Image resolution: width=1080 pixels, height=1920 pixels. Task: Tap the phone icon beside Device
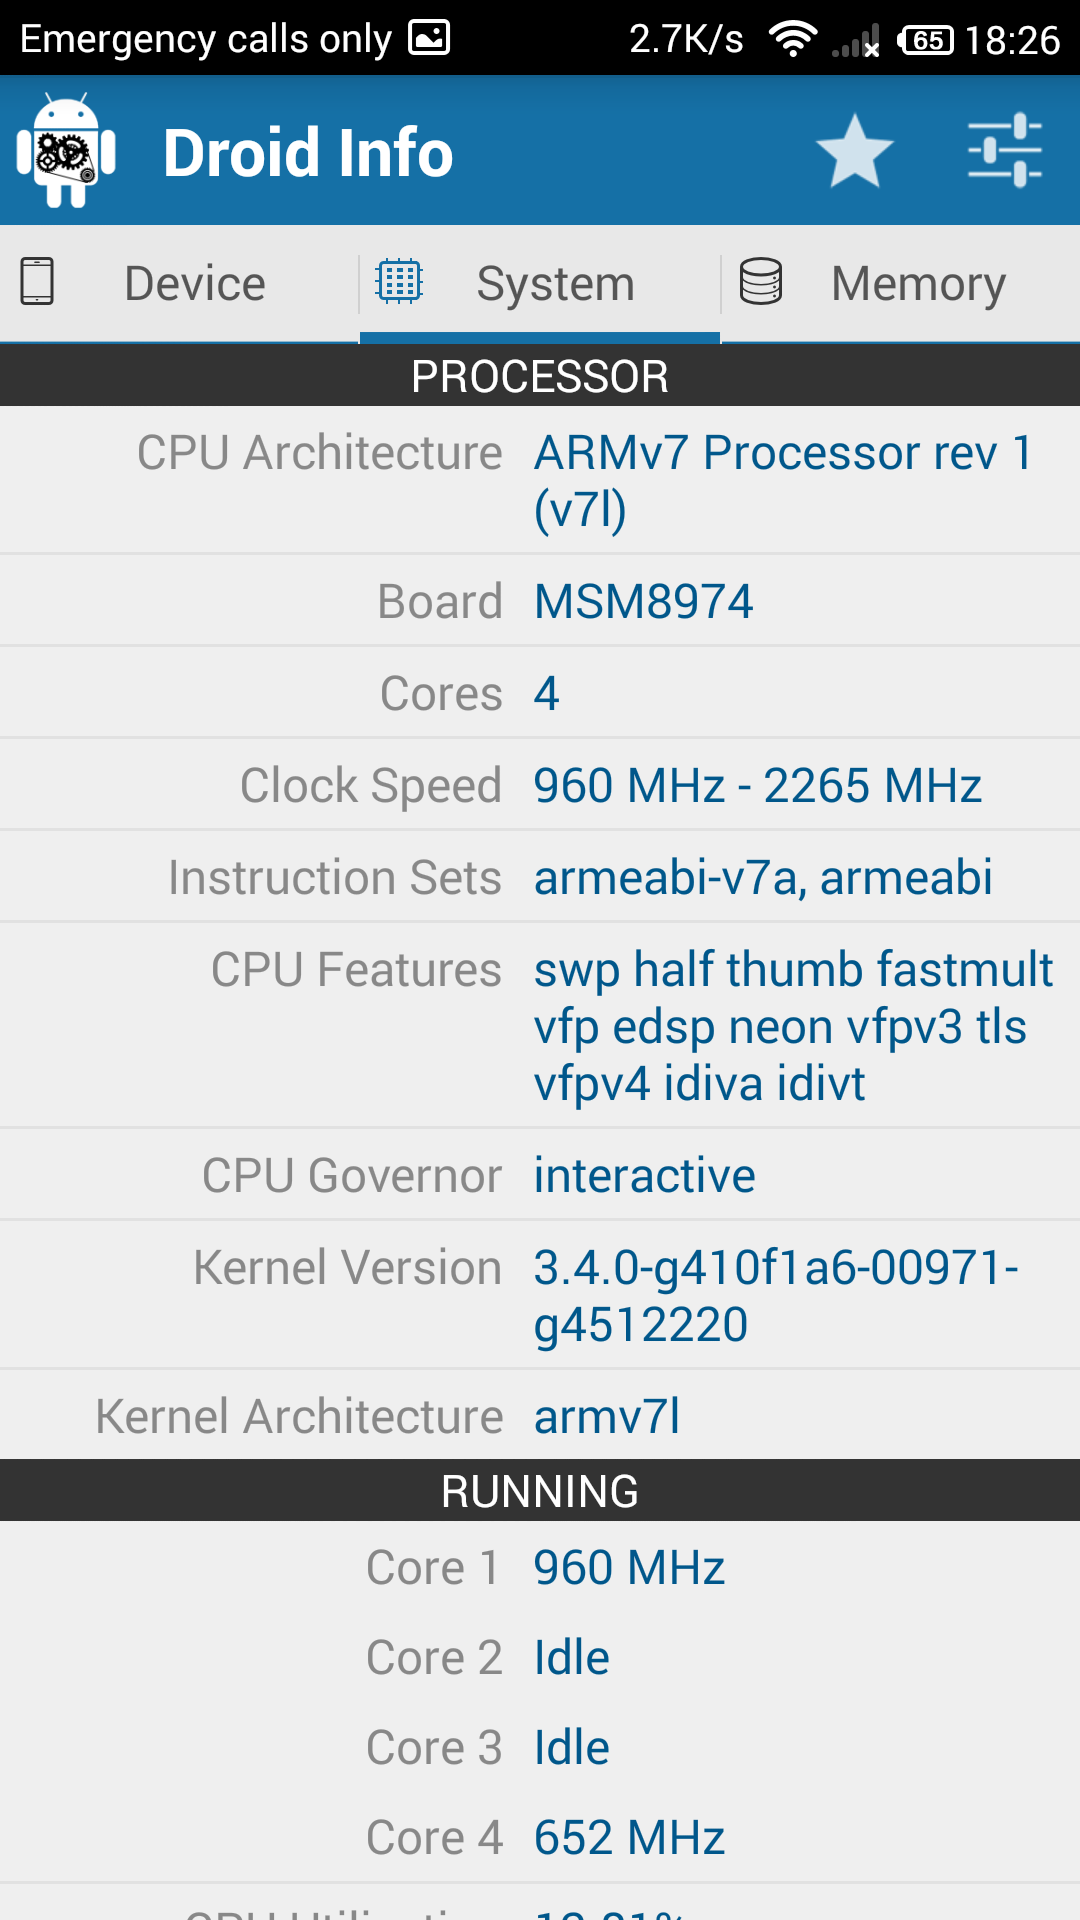click(37, 281)
